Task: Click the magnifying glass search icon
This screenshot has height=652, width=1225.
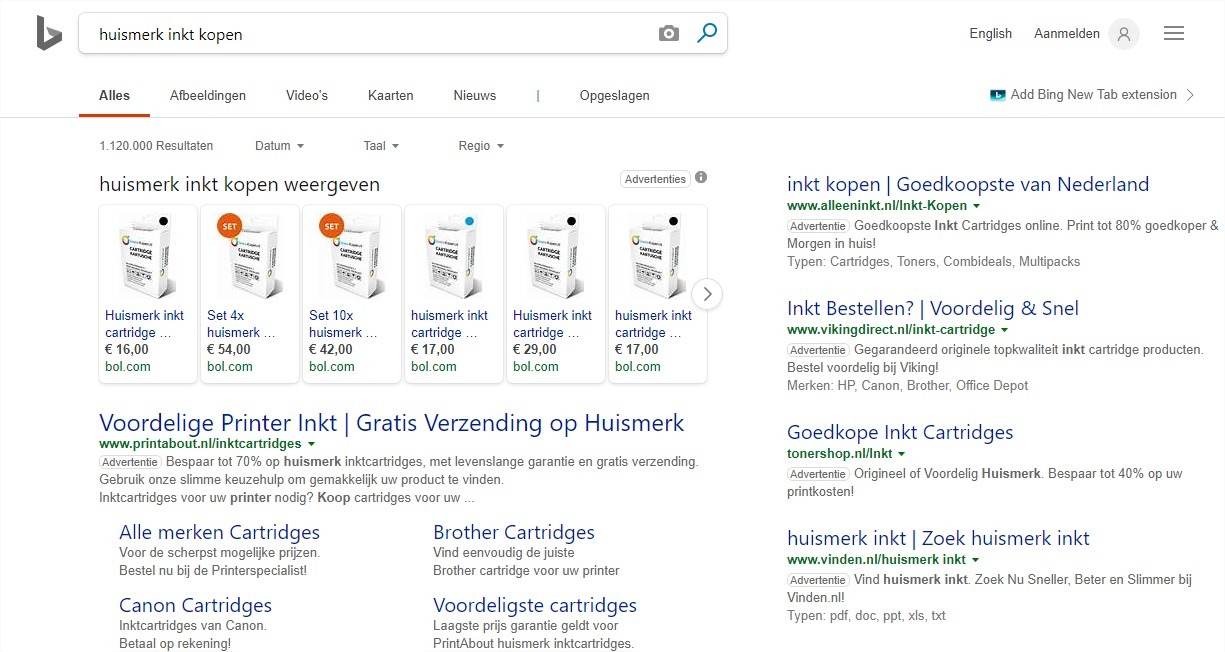Action: pos(706,33)
